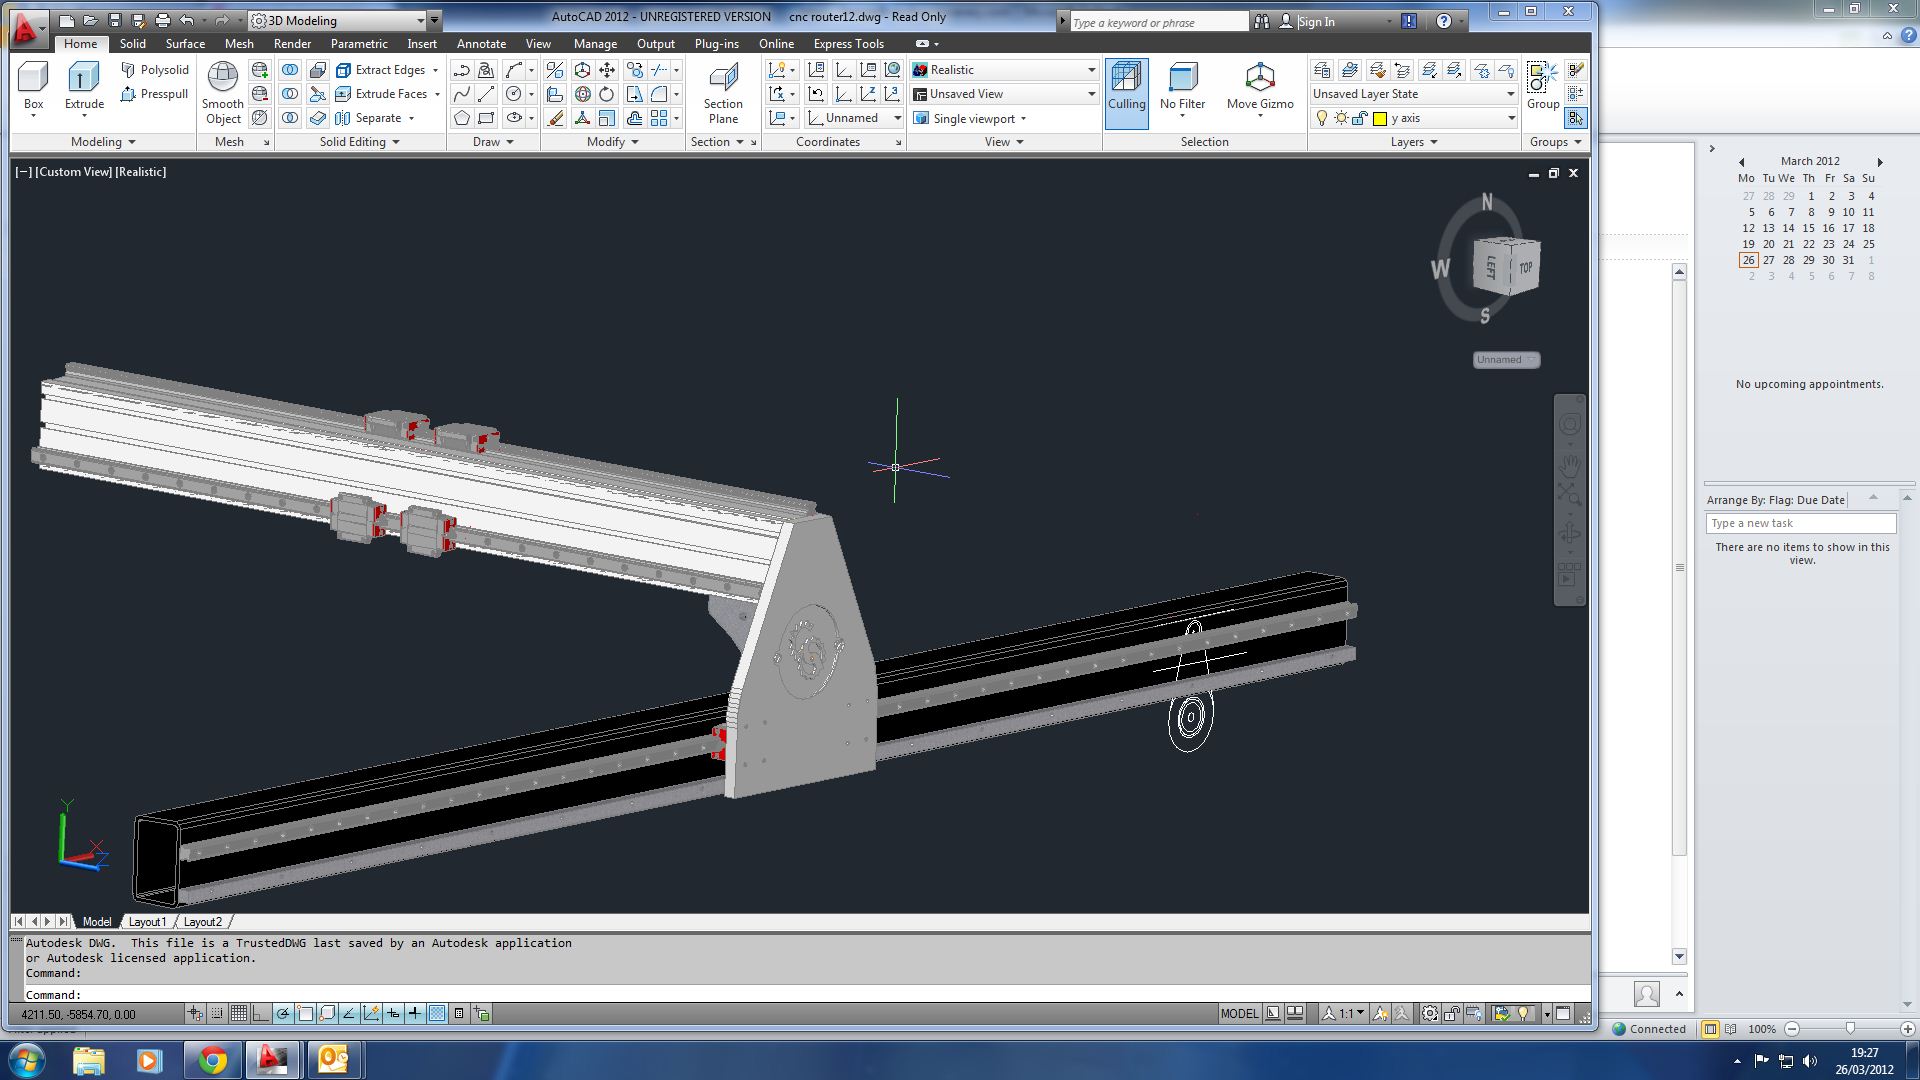Image resolution: width=1920 pixels, height=1080 pixels.
Task: Toggle grid display in status bar
Action: tap(239, 1014)
